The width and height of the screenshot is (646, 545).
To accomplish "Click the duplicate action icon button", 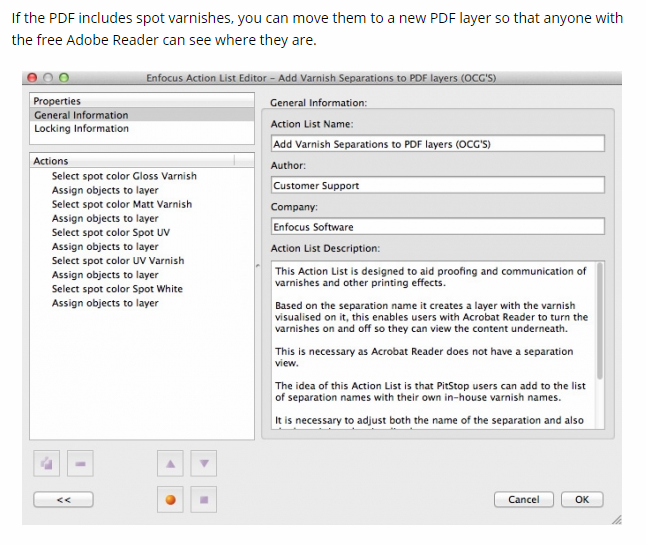I will pyautogui.click(x=47, y=463).
